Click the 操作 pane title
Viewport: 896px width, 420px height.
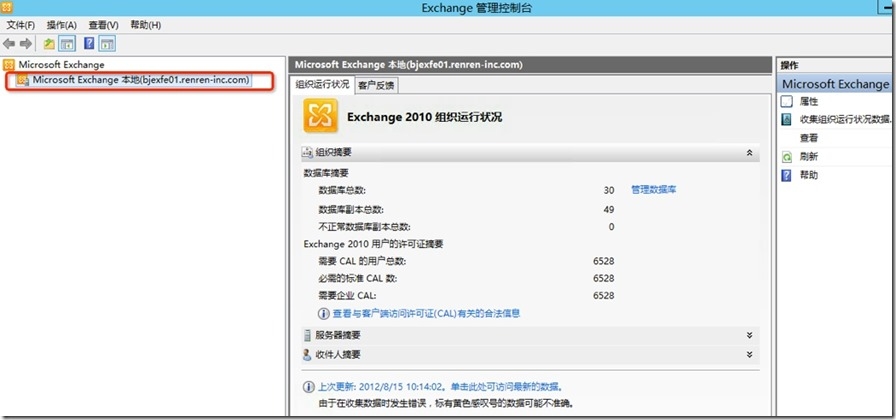click(790, 66)
